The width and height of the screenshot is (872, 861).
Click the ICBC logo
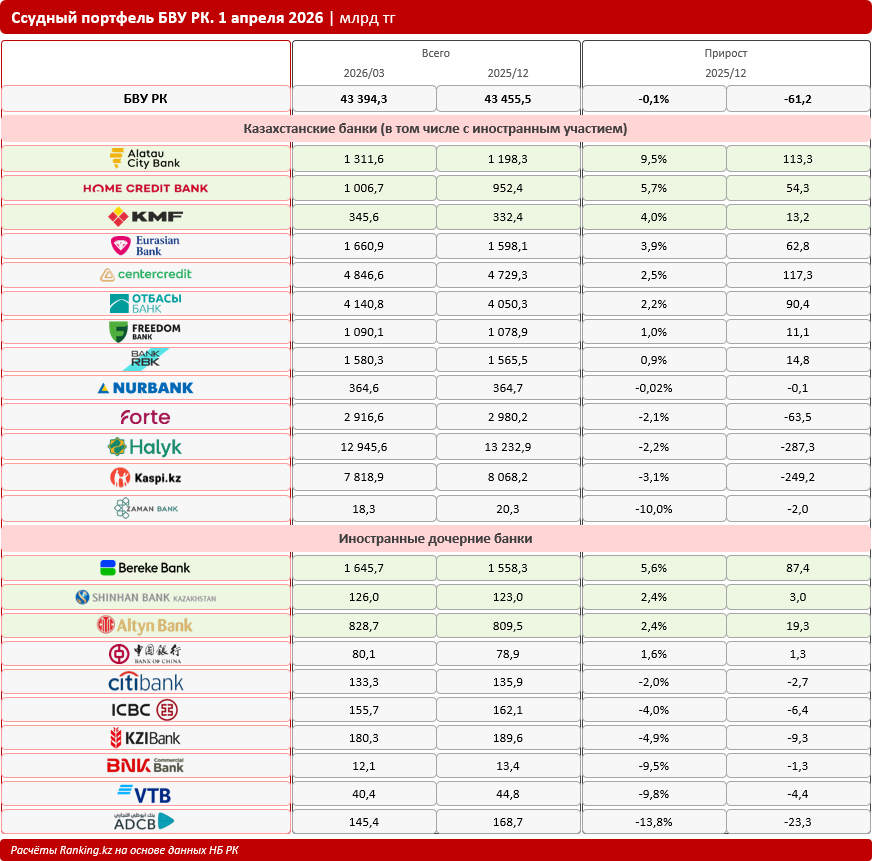coord(145,710)
